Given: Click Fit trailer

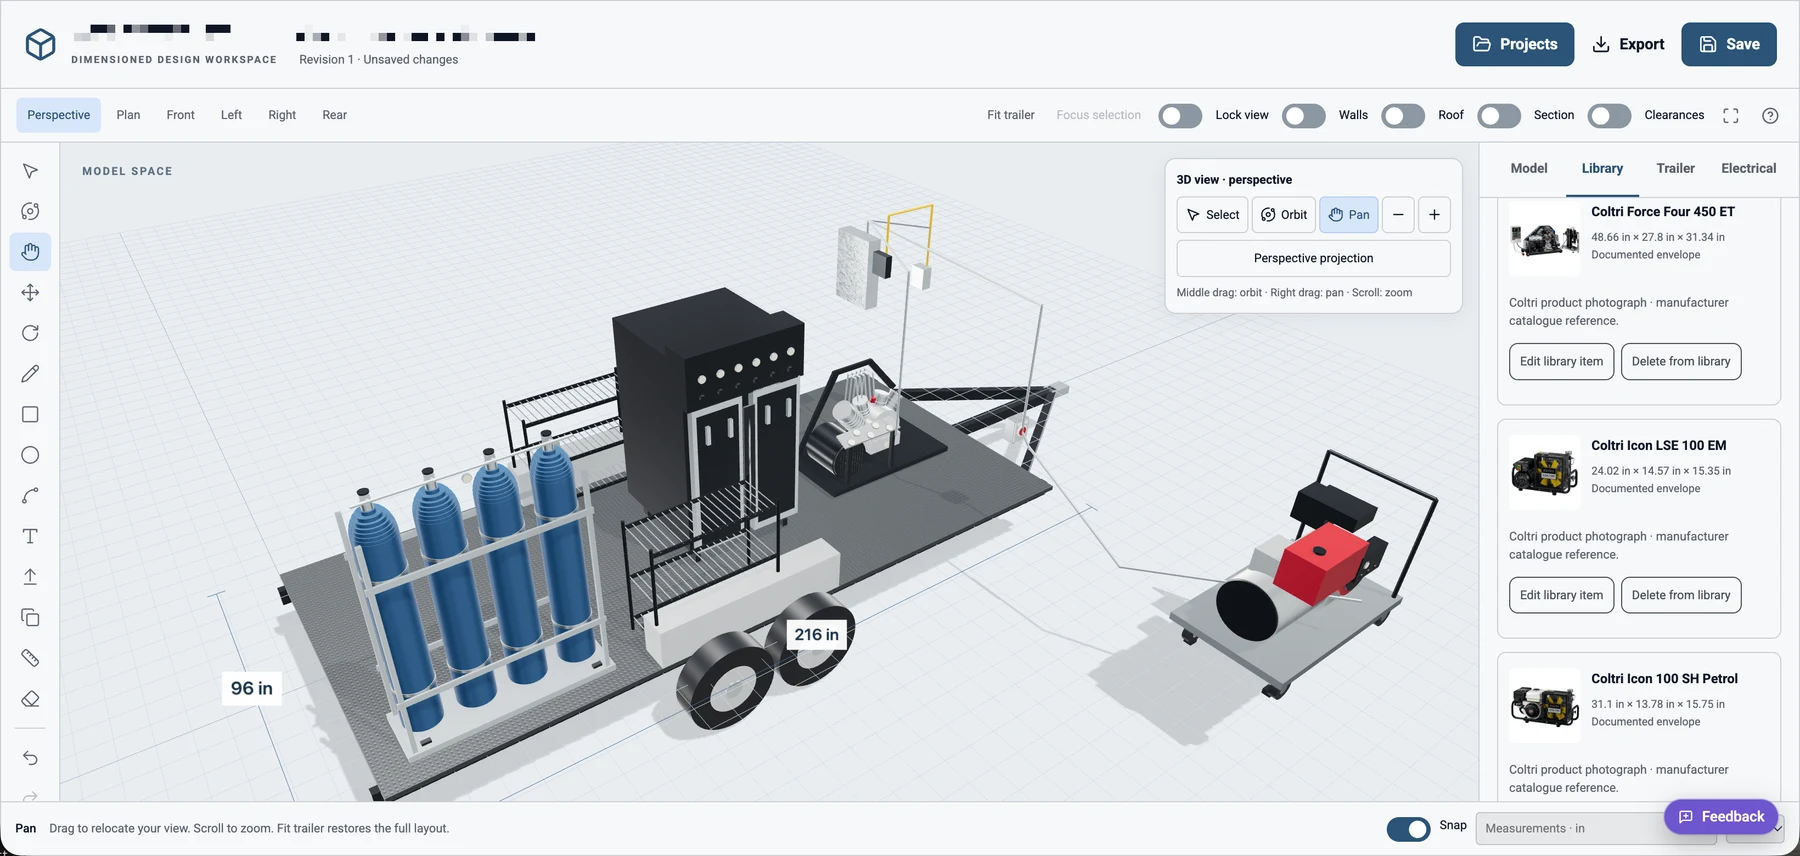Looking at the screenshot, I should [1011, 115].
